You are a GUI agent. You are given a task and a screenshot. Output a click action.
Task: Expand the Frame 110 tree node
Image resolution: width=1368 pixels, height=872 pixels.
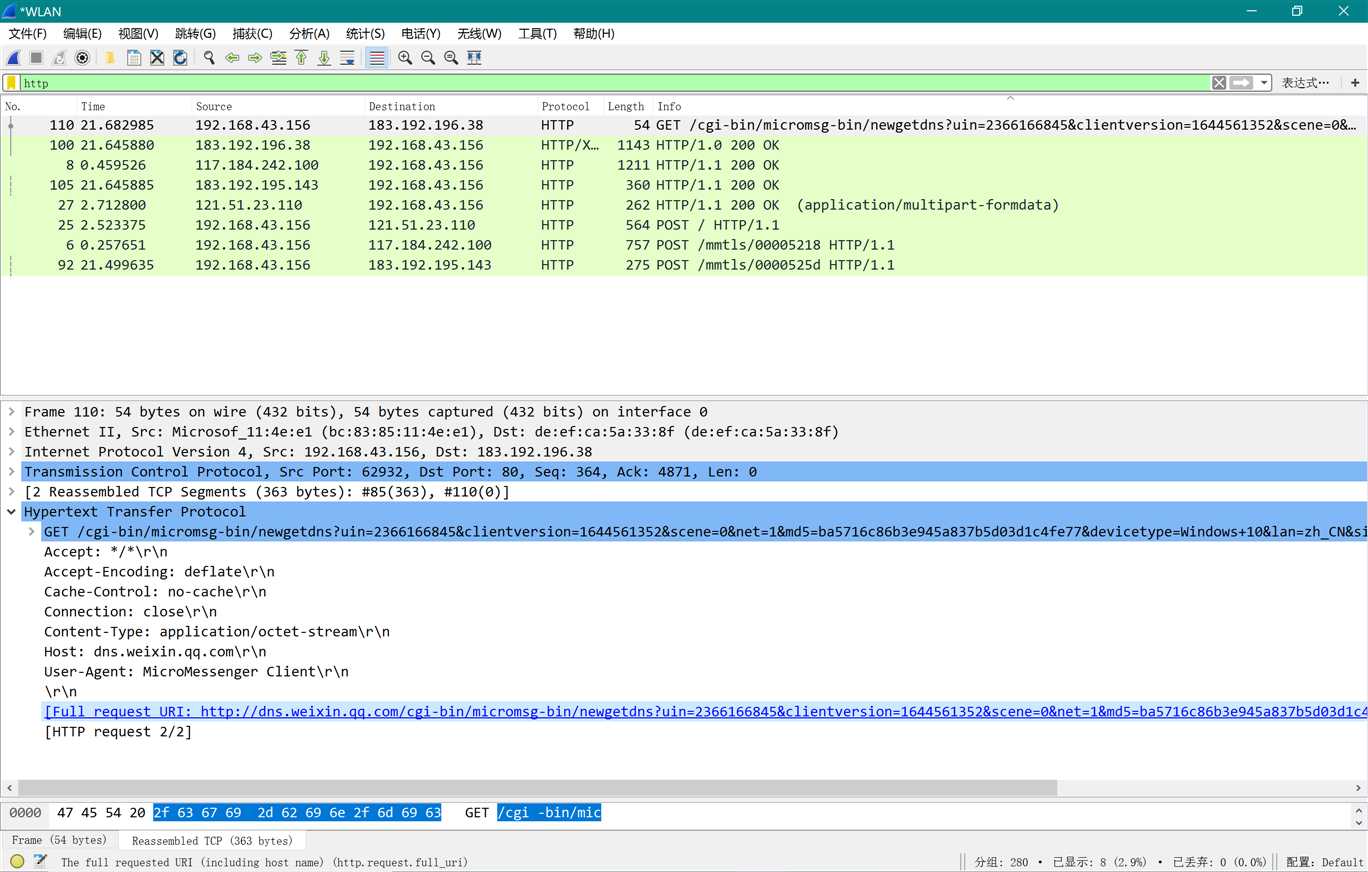[x=12, y=412]
